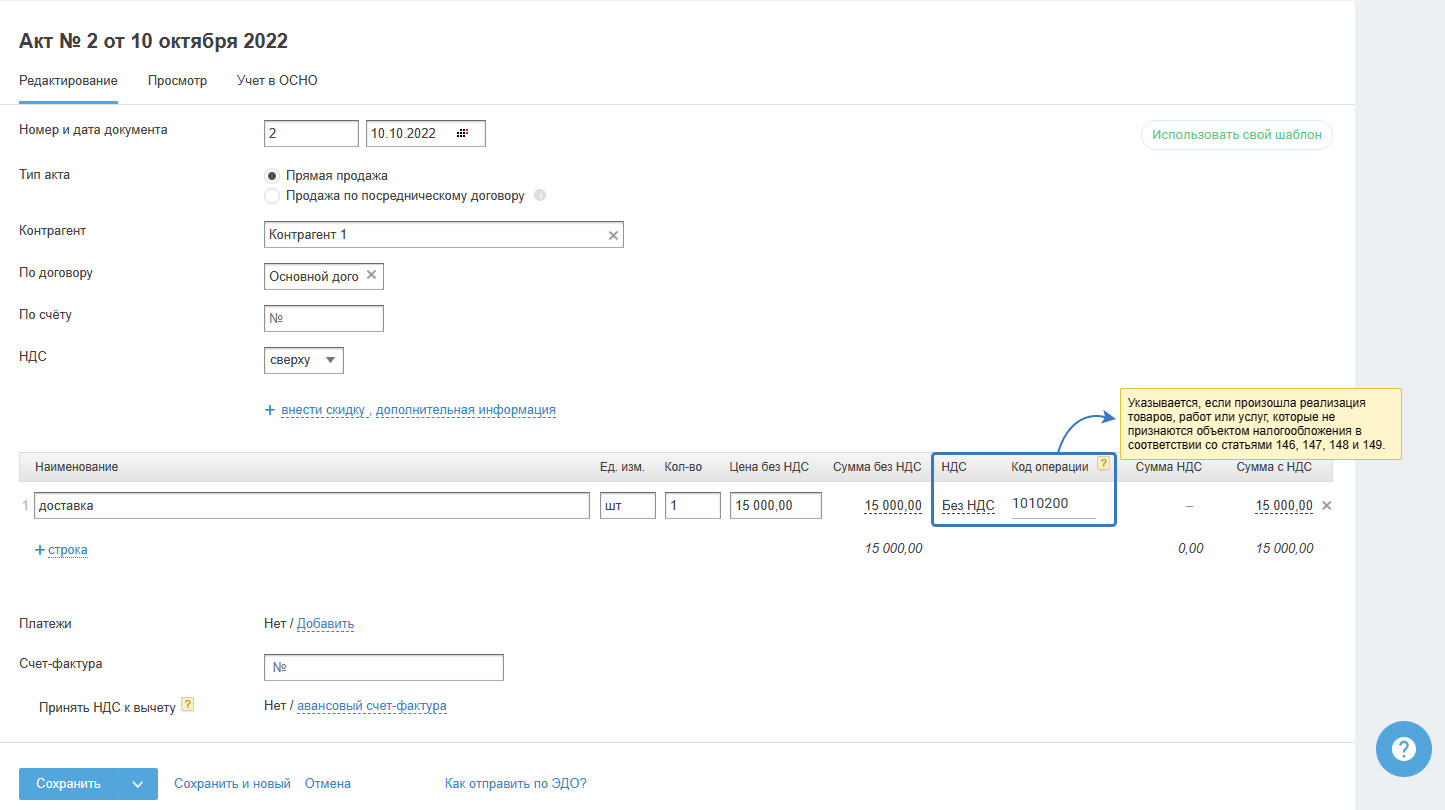
Task: Click the Код операции help icon
Action: click(x=1103, y=464)
